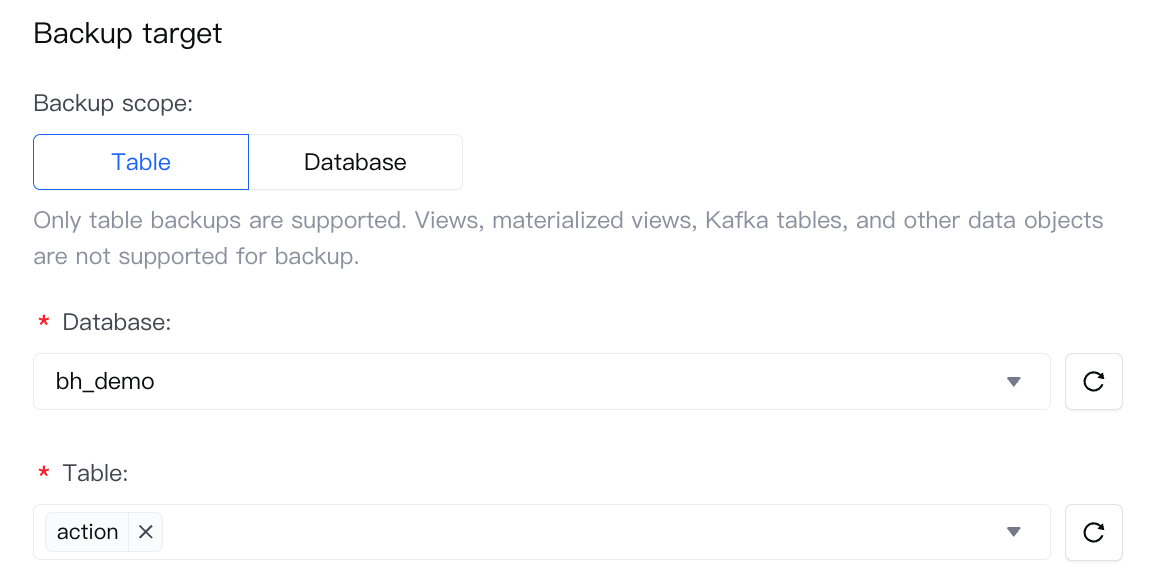
Task: Click the 'Table:' field label
Action: coord(95,473)
